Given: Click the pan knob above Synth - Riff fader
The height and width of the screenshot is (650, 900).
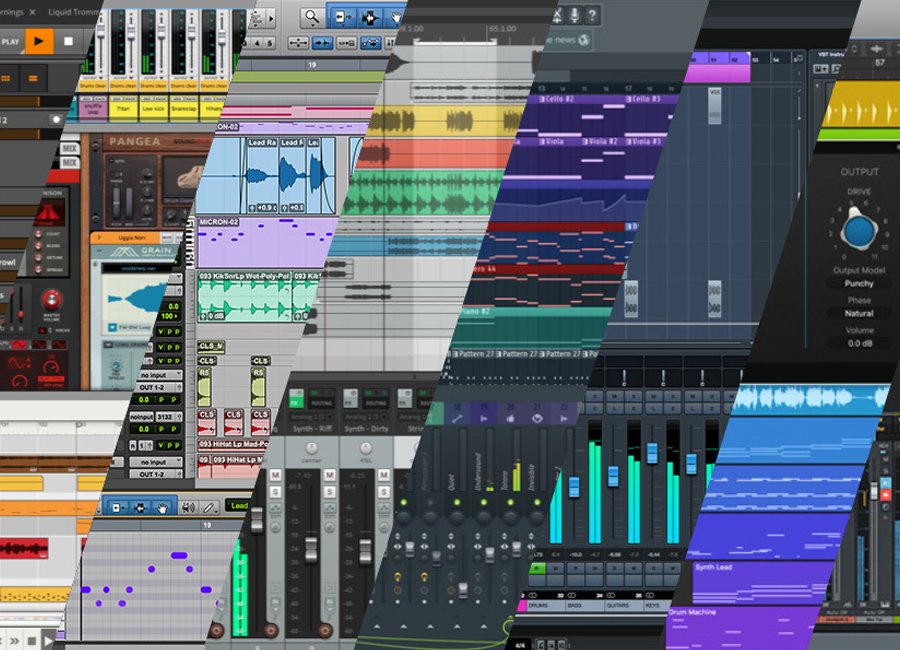Looking at the screenshot, I should (312, 448).
